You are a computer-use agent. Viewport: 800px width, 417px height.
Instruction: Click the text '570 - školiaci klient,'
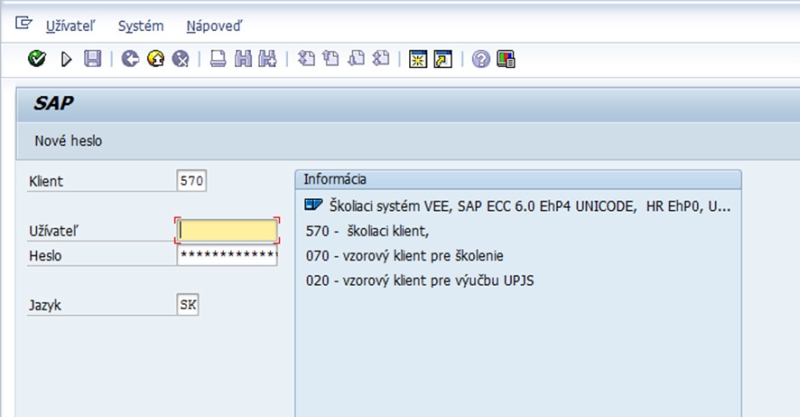pyautogui.click(x=367, y=231)
